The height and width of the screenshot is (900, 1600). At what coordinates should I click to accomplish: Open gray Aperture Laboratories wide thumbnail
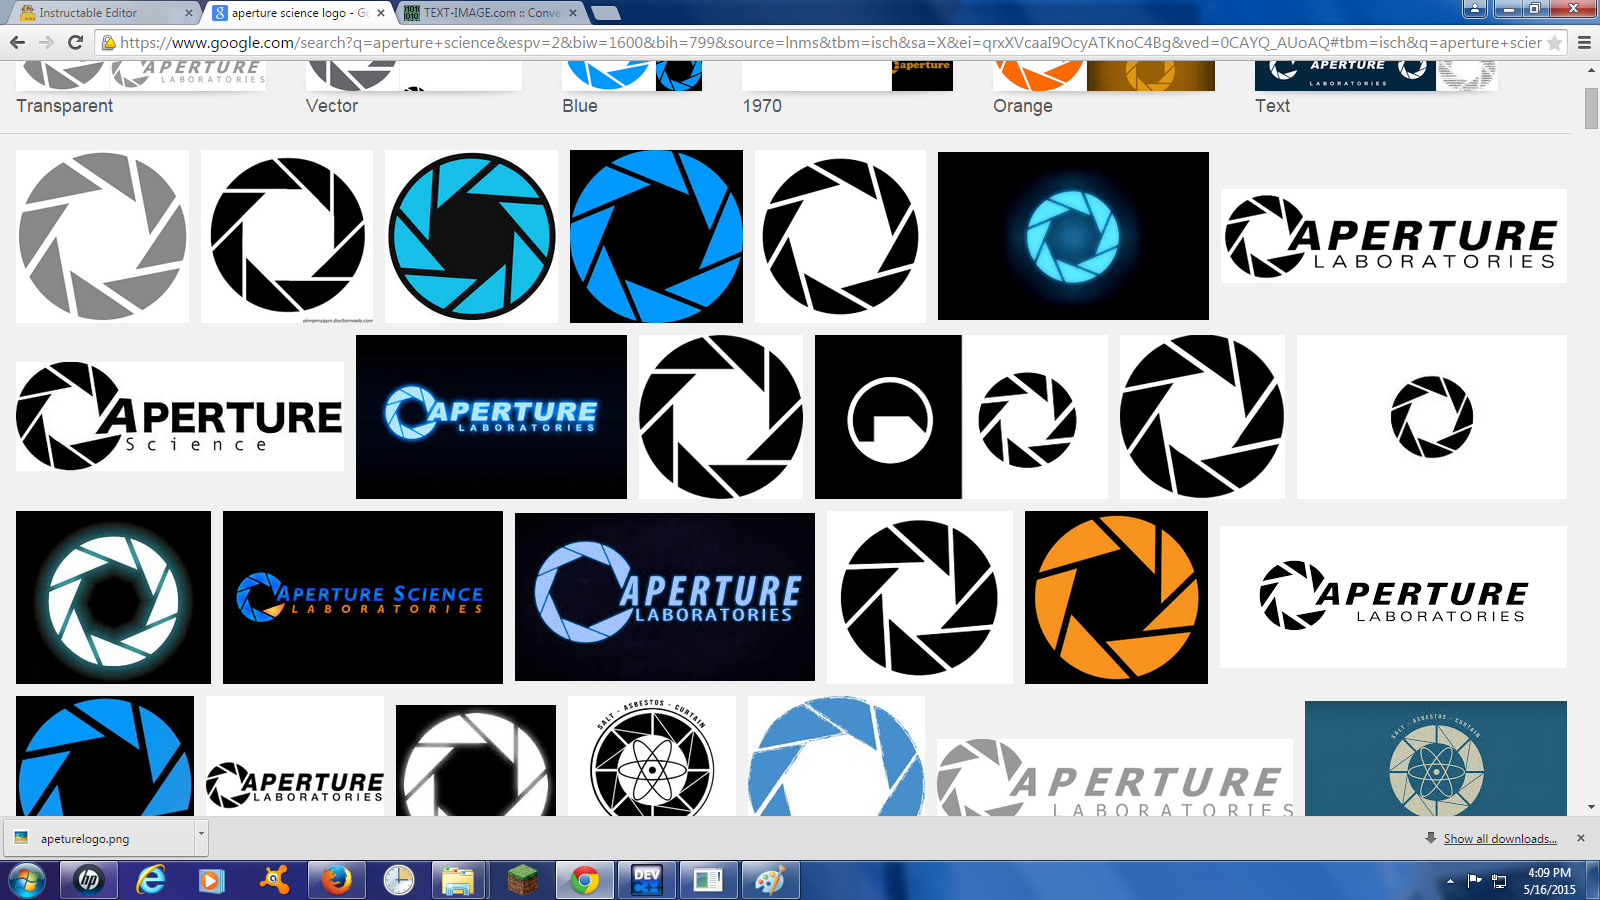tap(1115, 777)
